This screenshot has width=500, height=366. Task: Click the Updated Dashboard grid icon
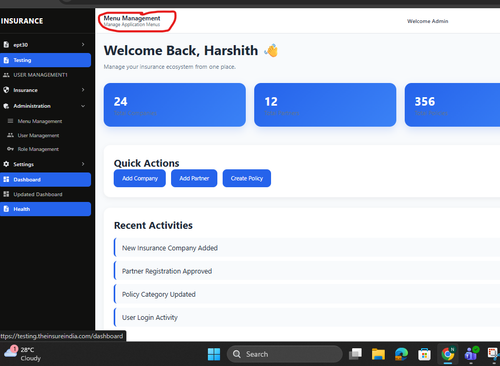[6, 194]
